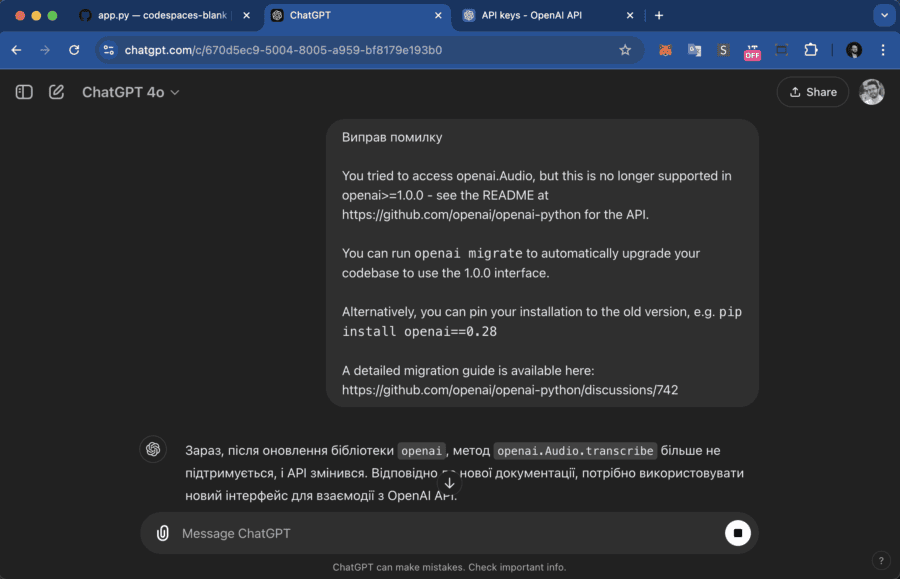
Task: Open the MetaMask fox extension
Action: [x=665, y=50]
